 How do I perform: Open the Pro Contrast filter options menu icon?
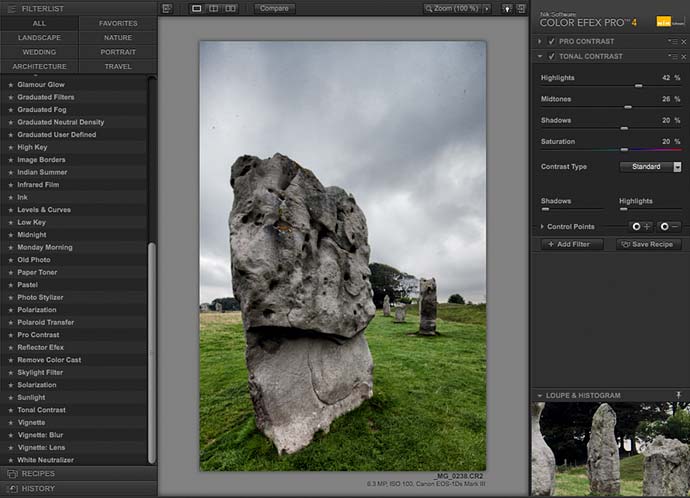click(672, 41)
